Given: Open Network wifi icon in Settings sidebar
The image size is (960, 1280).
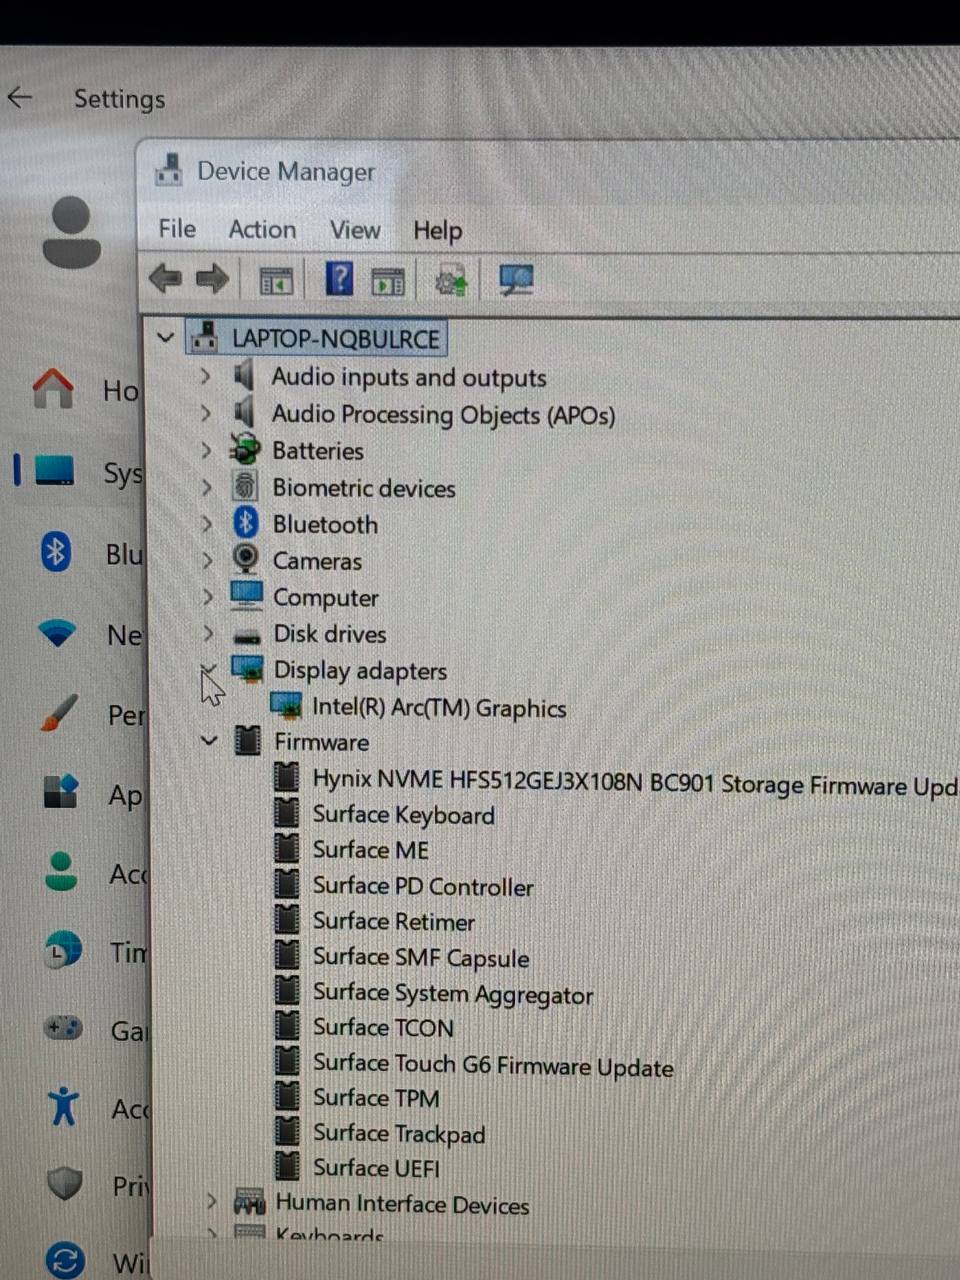Looking at the screenshot, I should click(57, 632).
